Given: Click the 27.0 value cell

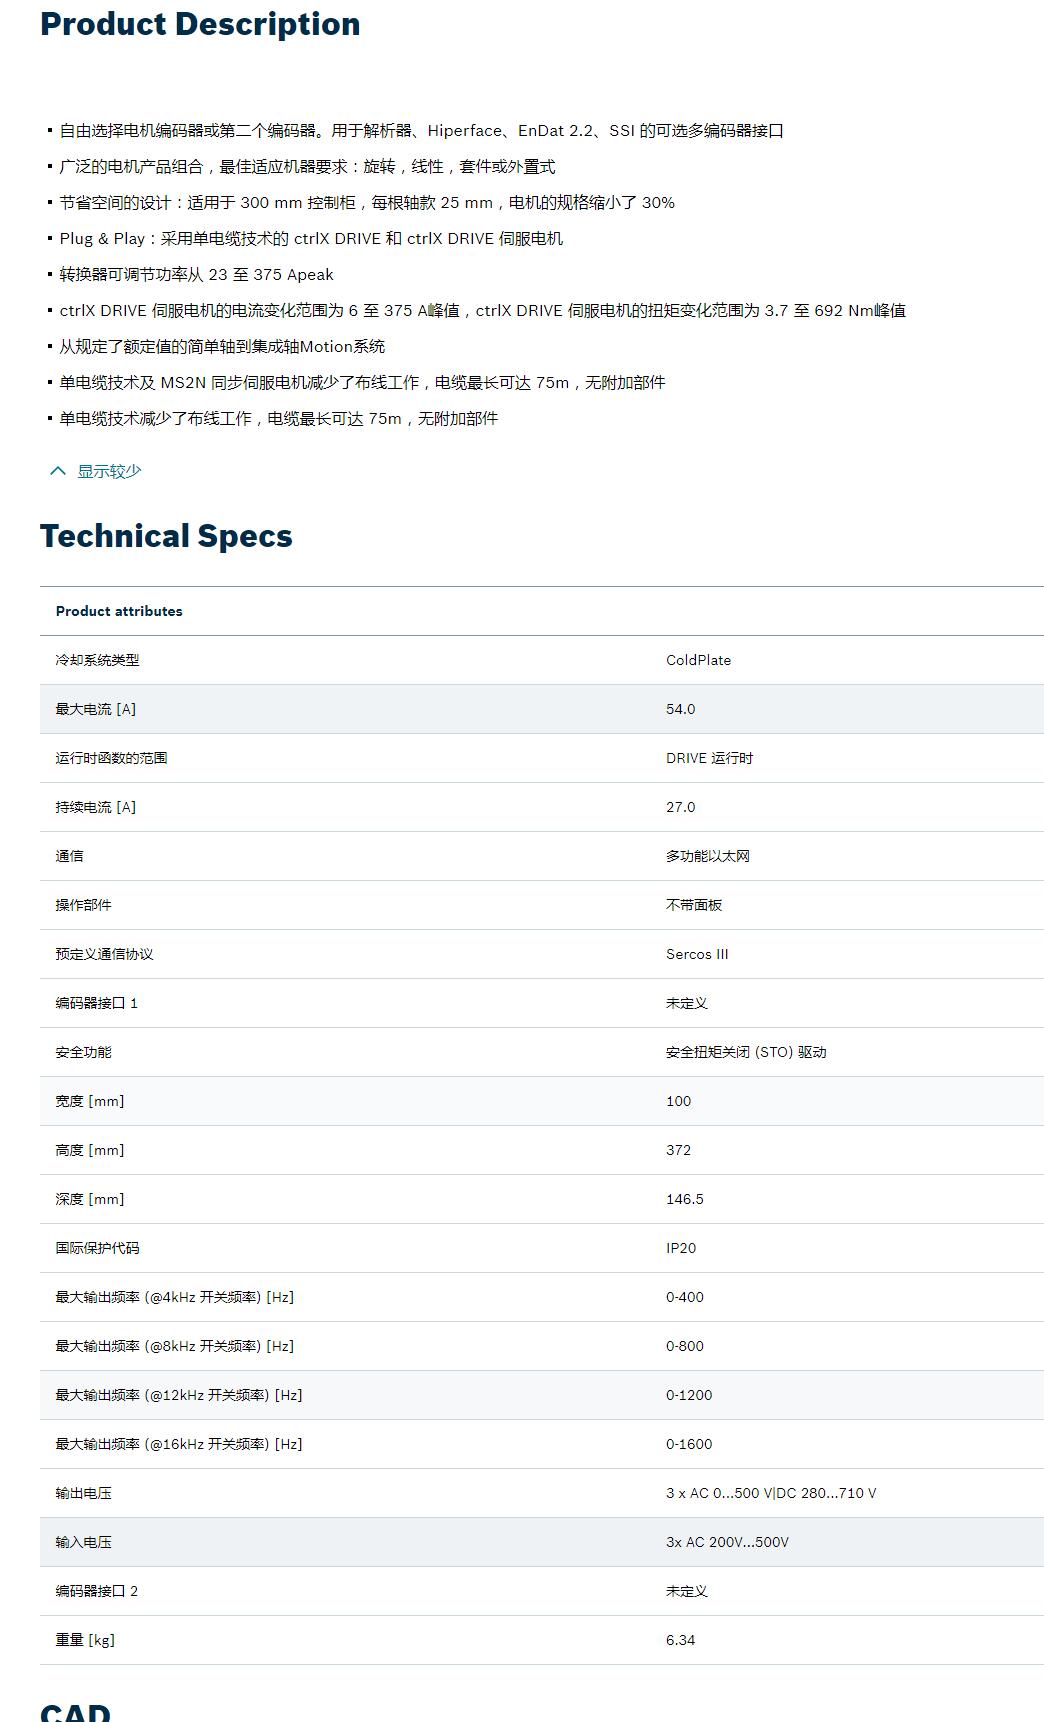Looking at the screenshot, I should tap(680, 807).
